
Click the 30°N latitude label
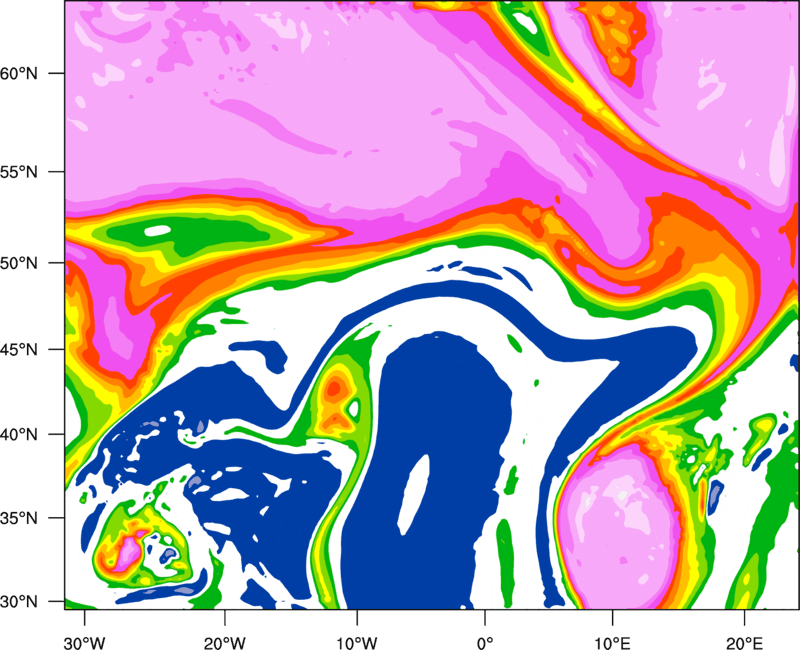pyautogui.click(x=19, y=602)
